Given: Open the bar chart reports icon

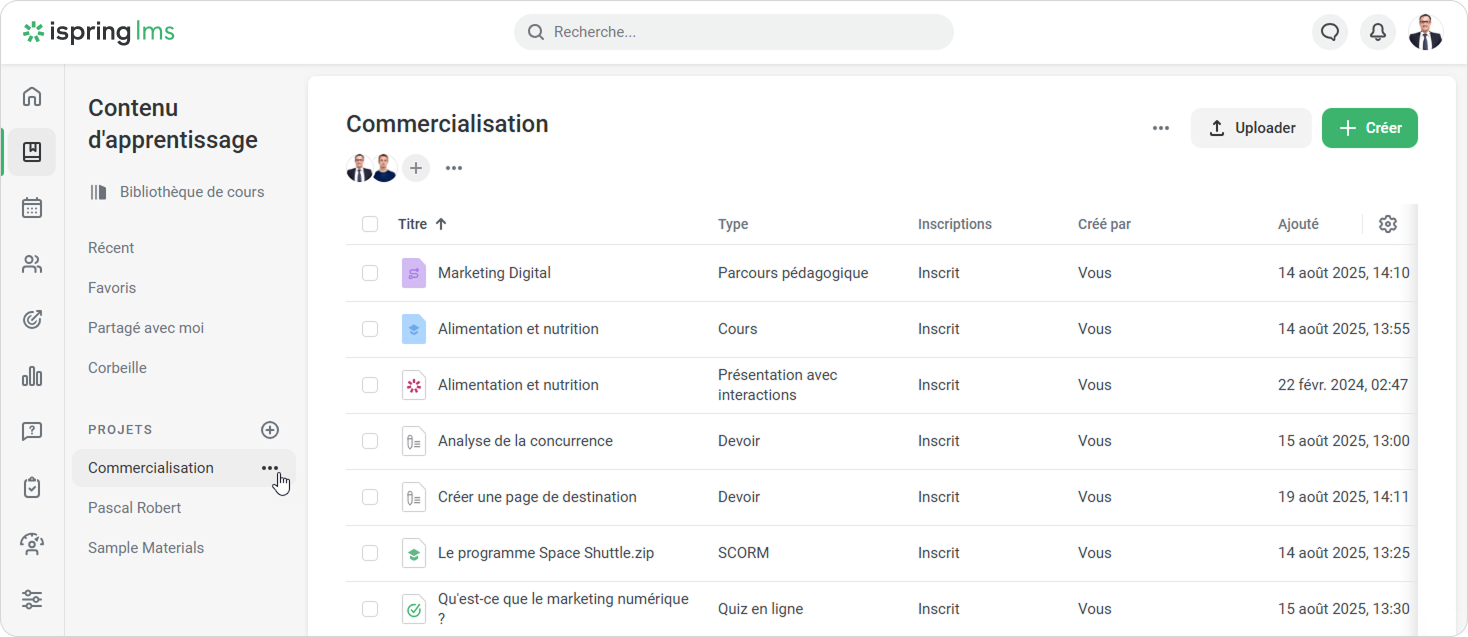Looking at the screenshot, I should tap(32, 376).
